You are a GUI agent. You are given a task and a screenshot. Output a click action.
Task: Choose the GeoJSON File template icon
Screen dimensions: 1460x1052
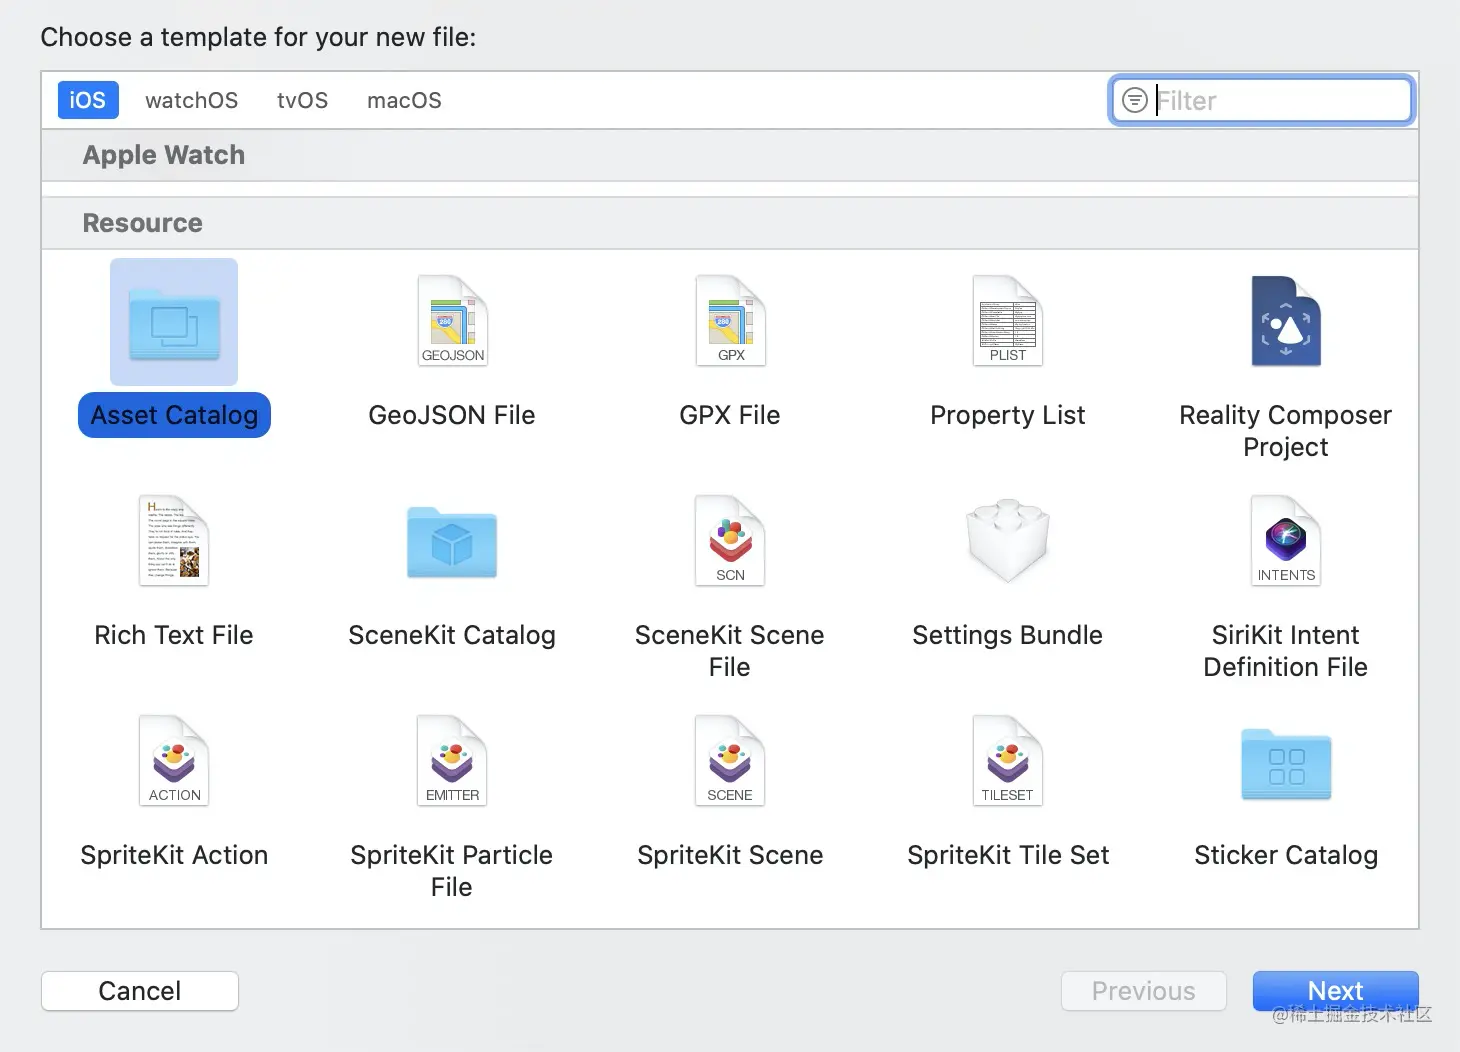[x=452, y=321]
